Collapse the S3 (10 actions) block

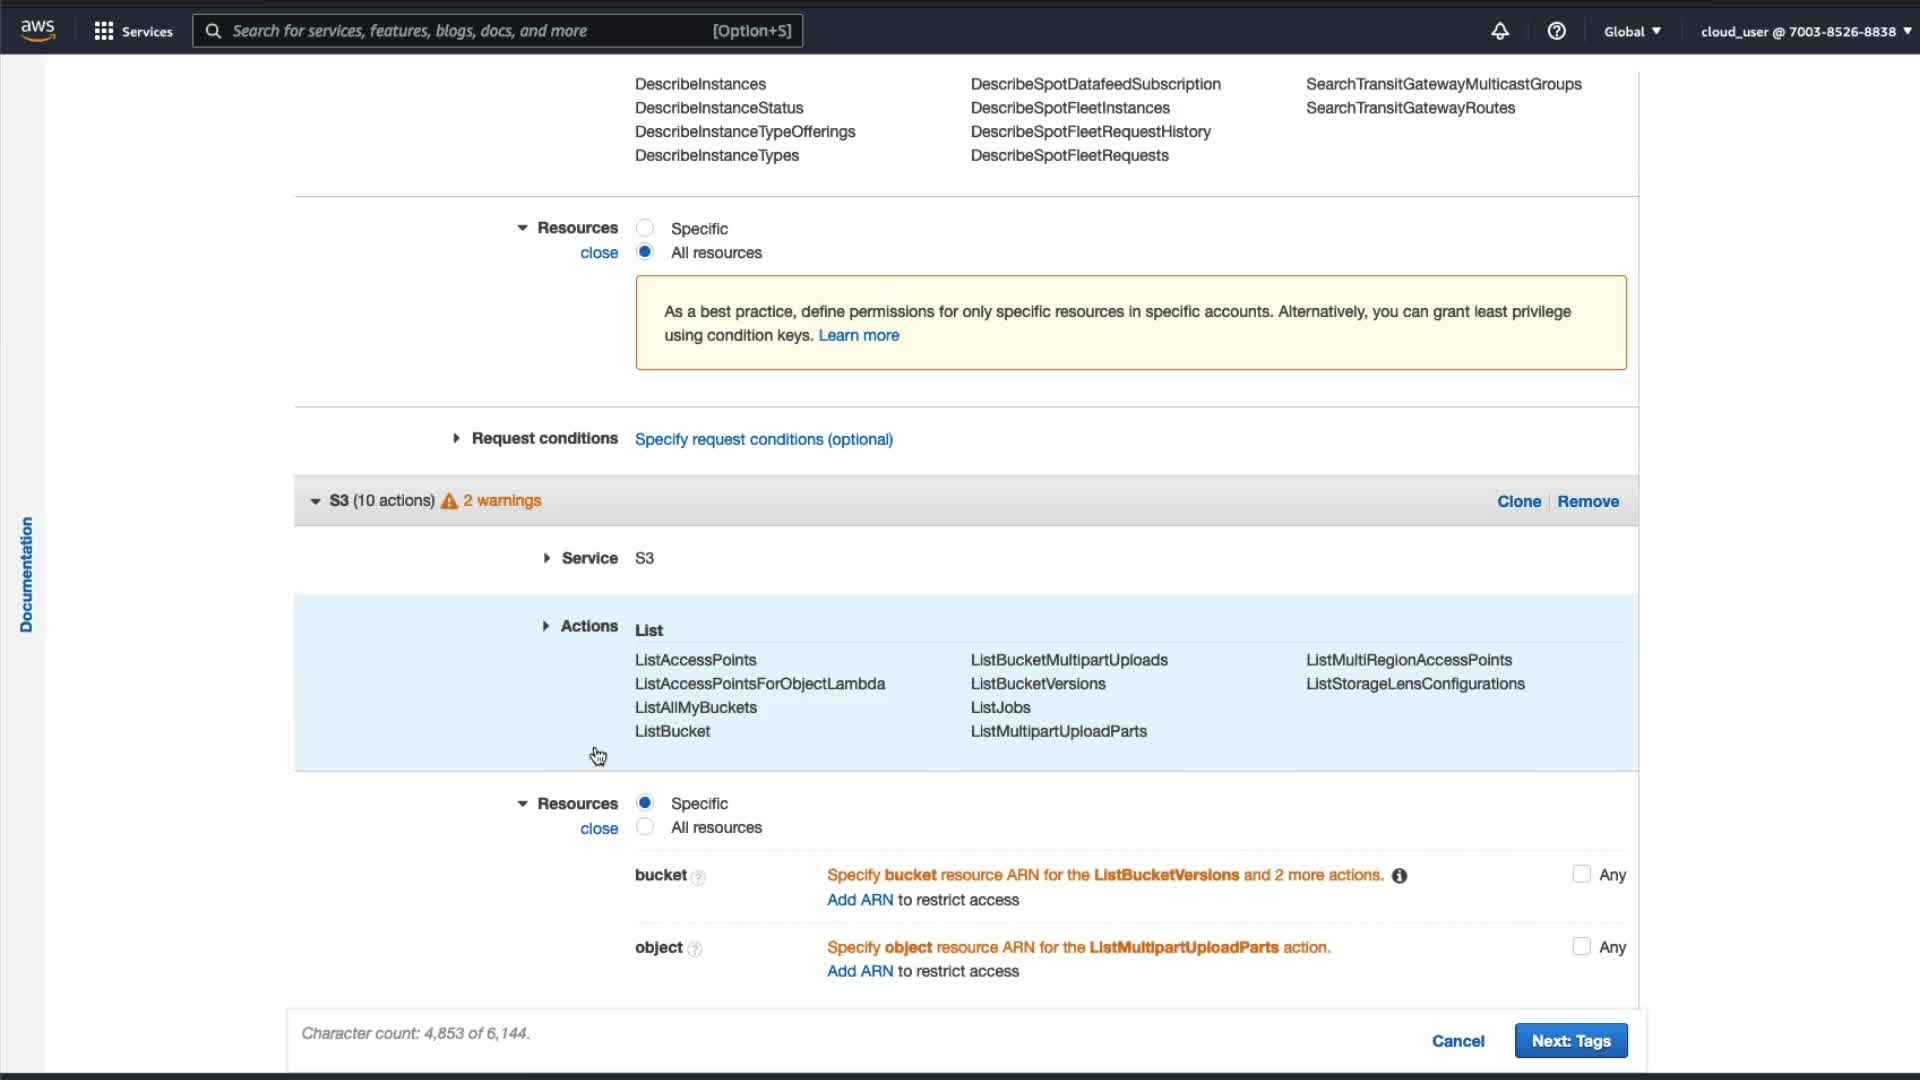pyautogui.click(x=315, y=501)
